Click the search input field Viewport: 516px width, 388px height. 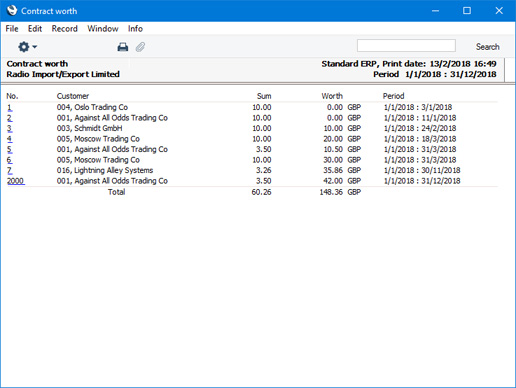(x=406, y=46)
